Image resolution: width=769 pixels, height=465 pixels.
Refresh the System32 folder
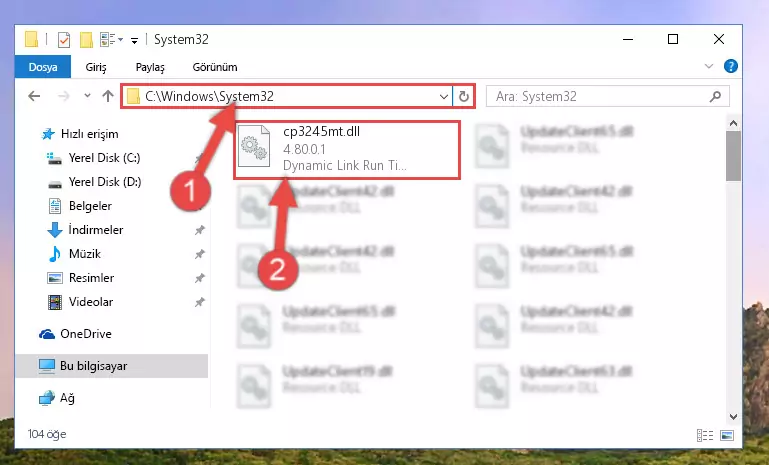pyautogui.click(x=463, y=97)
